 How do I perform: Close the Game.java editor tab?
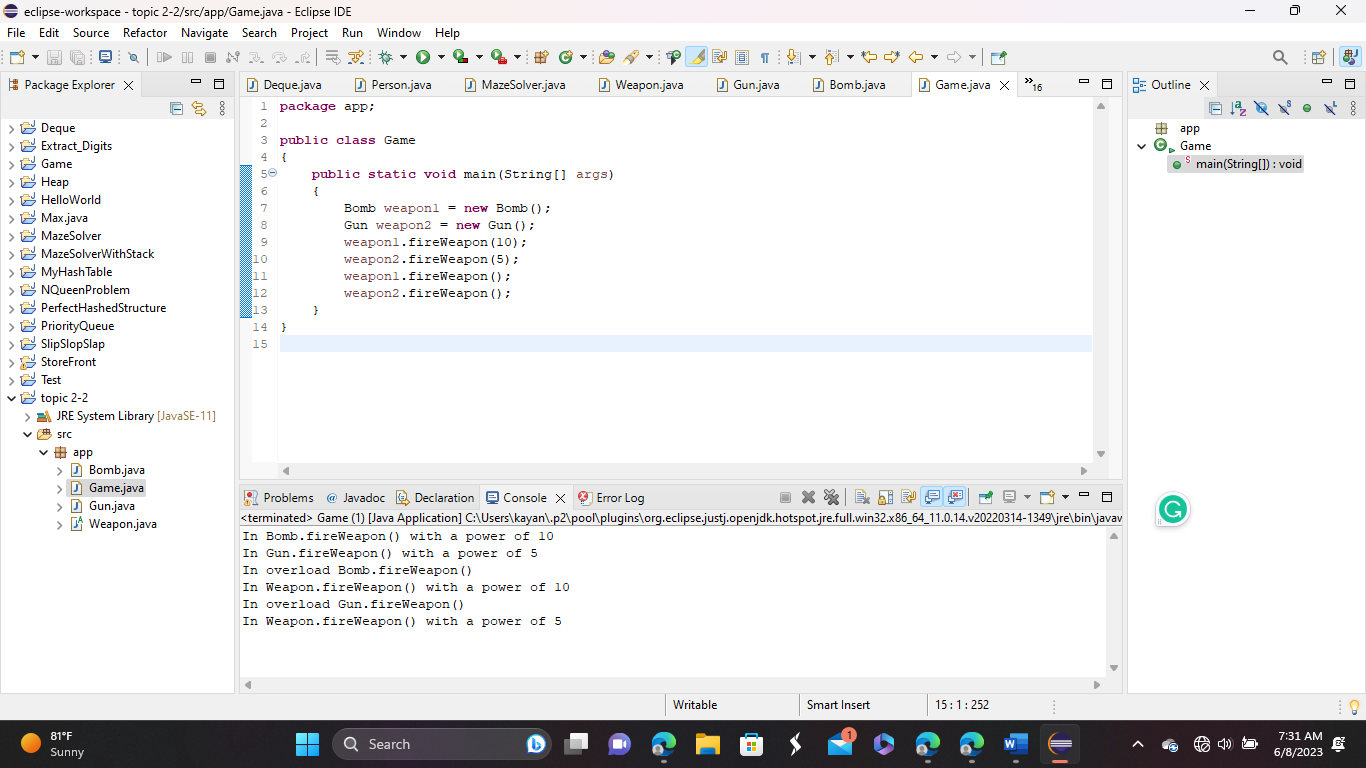pos(1005,85)
